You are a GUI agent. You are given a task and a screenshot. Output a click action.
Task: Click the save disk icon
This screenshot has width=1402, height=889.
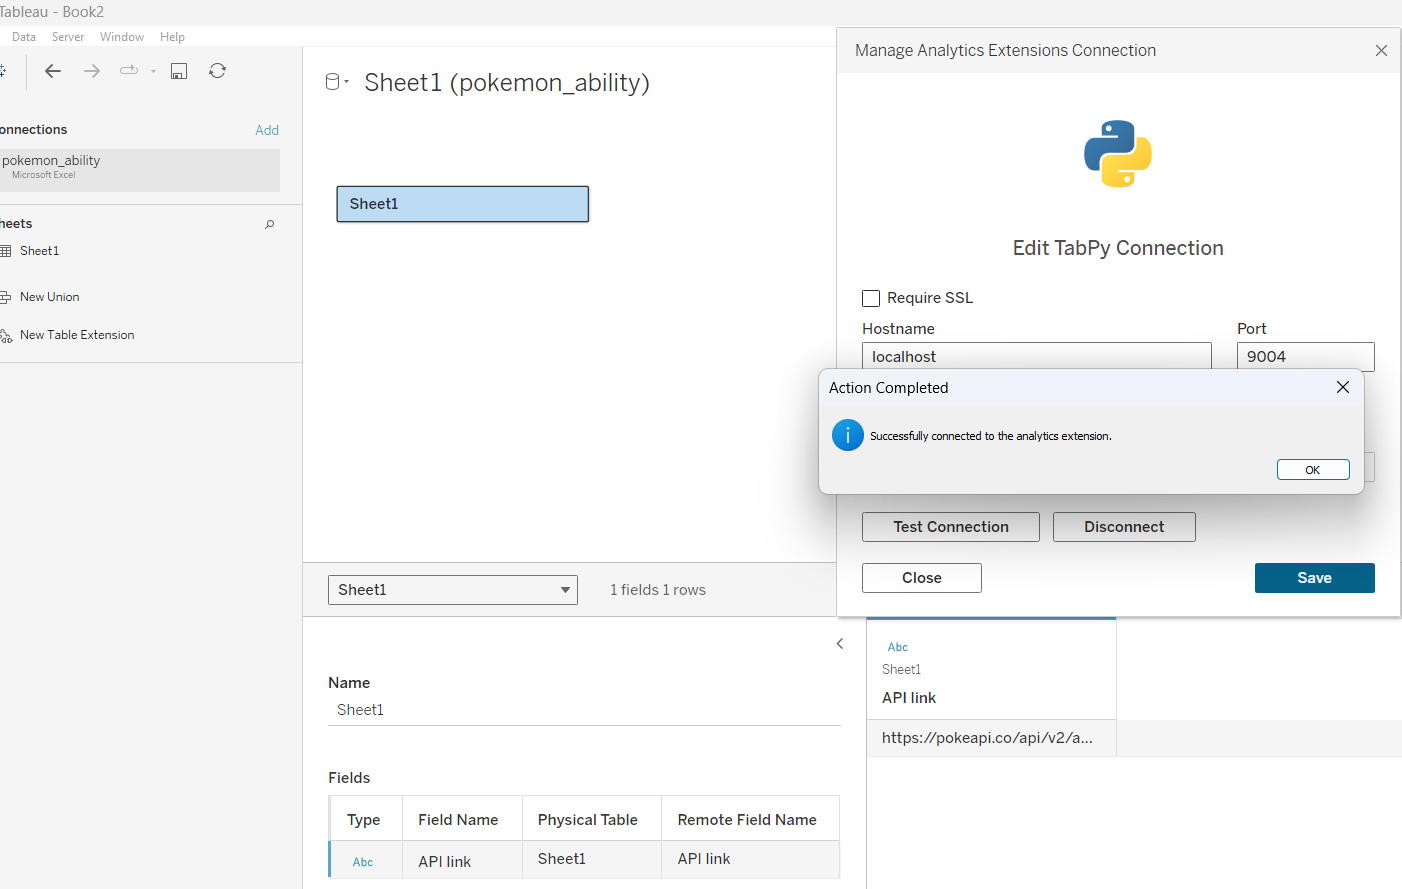[x=179, y=71]
